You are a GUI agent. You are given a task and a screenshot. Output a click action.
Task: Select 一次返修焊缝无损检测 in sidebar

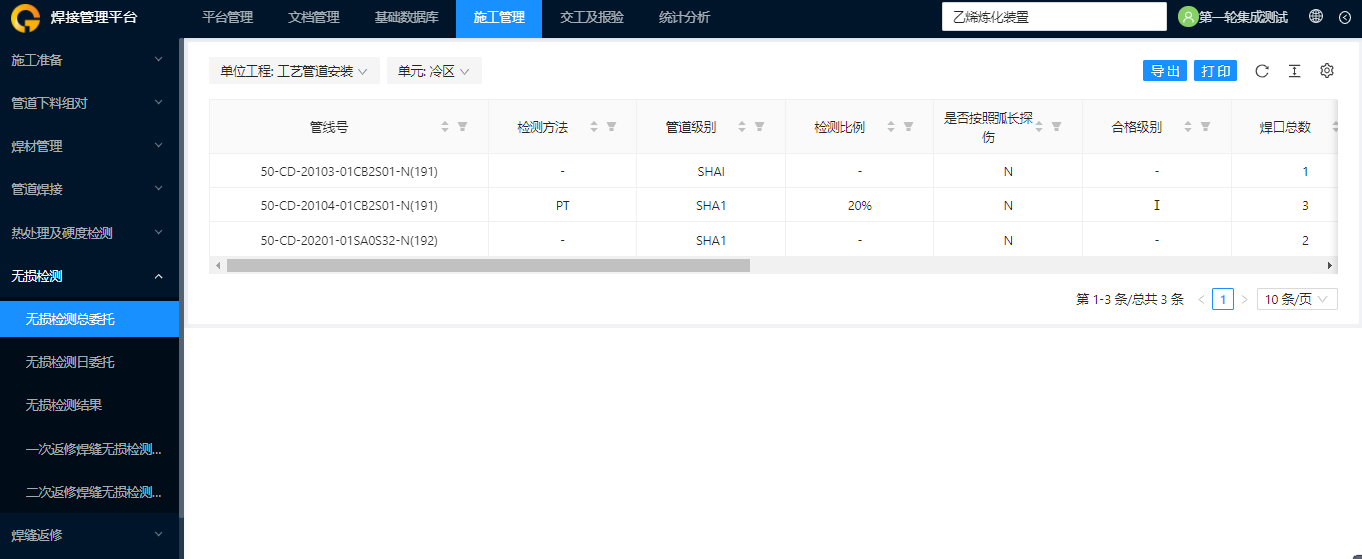pyautogui.click(x=90, y=449)
